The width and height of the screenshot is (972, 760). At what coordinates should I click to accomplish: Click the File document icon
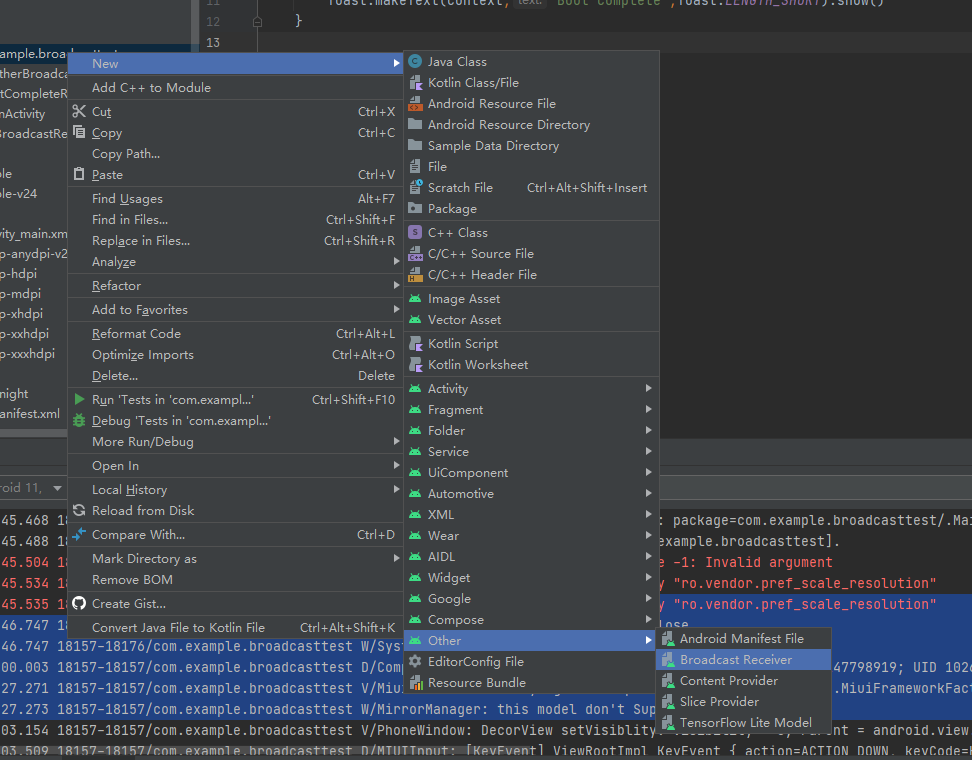[x=415, y=167]
